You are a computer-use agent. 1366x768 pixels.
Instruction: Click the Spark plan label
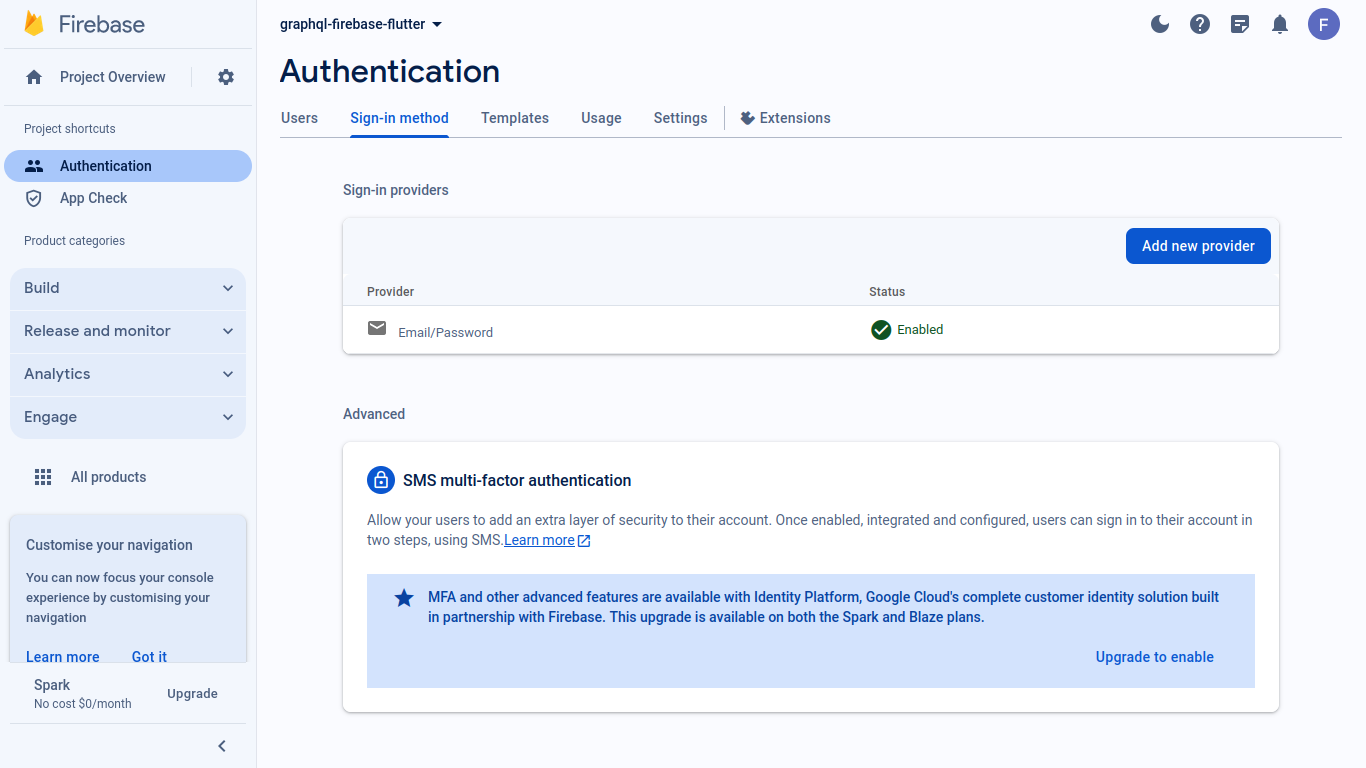click(52, 685)
